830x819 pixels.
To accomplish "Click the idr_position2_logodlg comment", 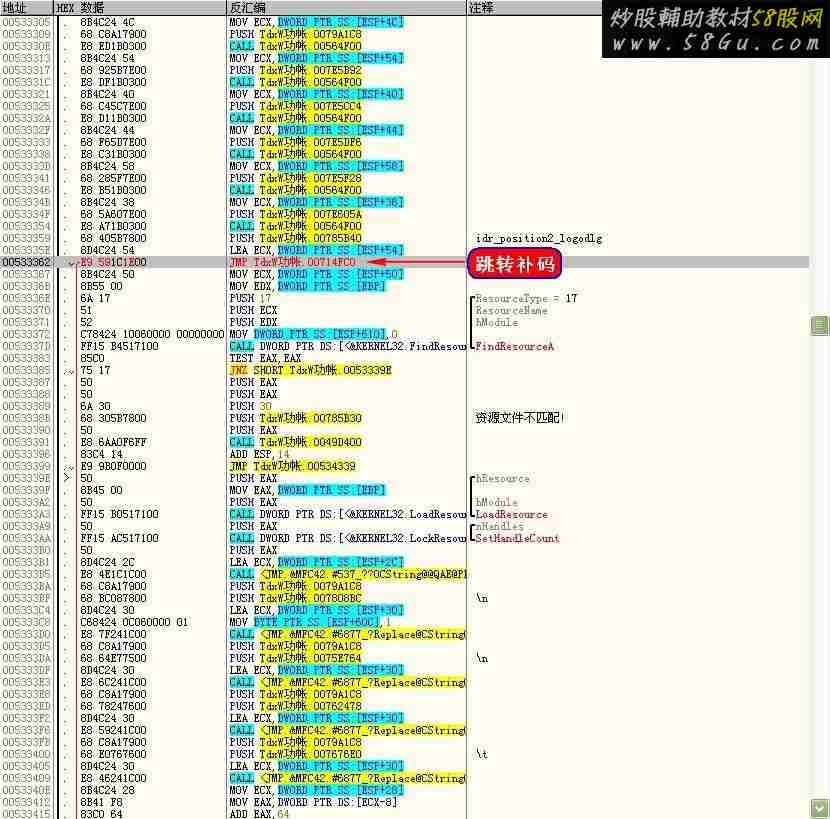I will click(x=538, y=238).
